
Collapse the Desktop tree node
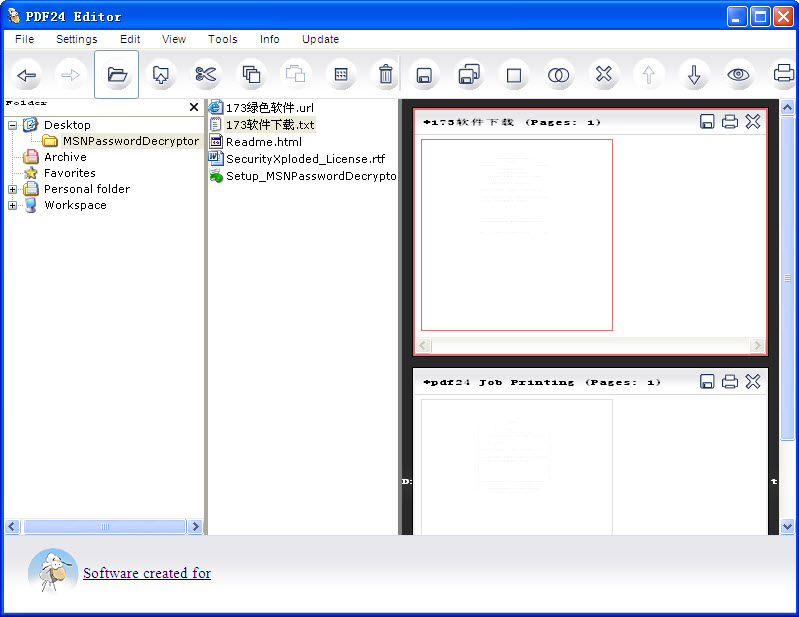tap(12, 125)
